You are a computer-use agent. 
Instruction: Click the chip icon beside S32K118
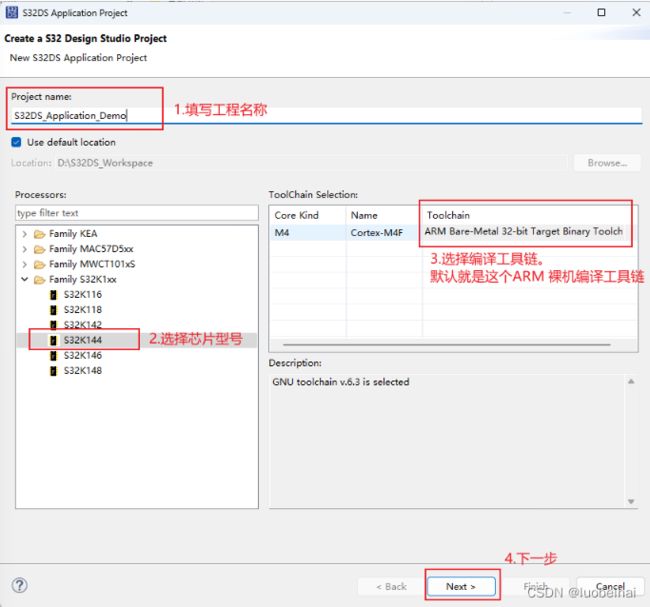[x=53, y=310]
